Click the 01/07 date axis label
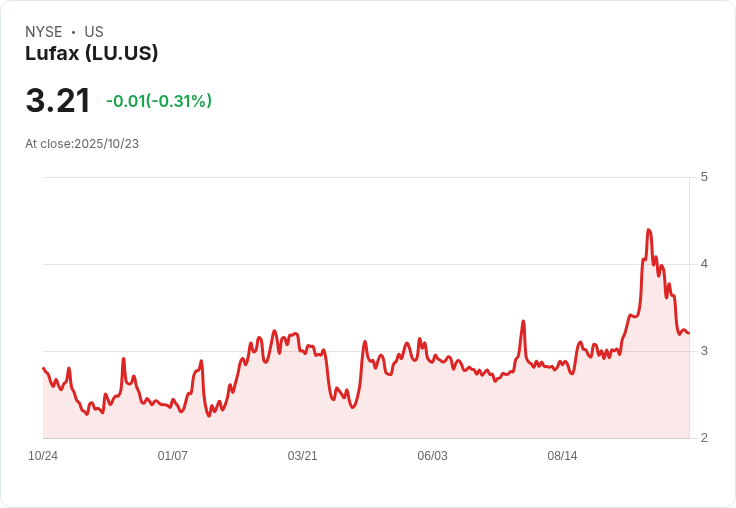 [173, 456]
